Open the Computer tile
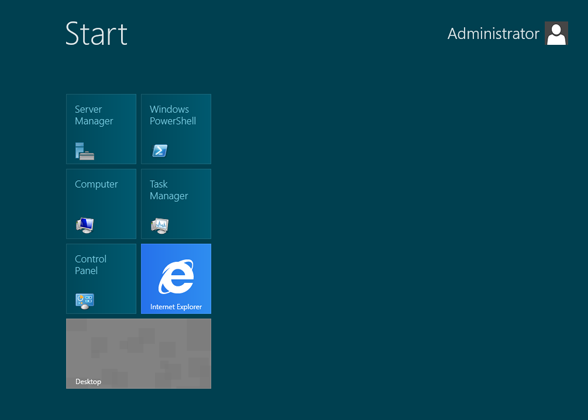Image resolution: width=588 pixels, height=420 pixels. click(x=101, y=204)
